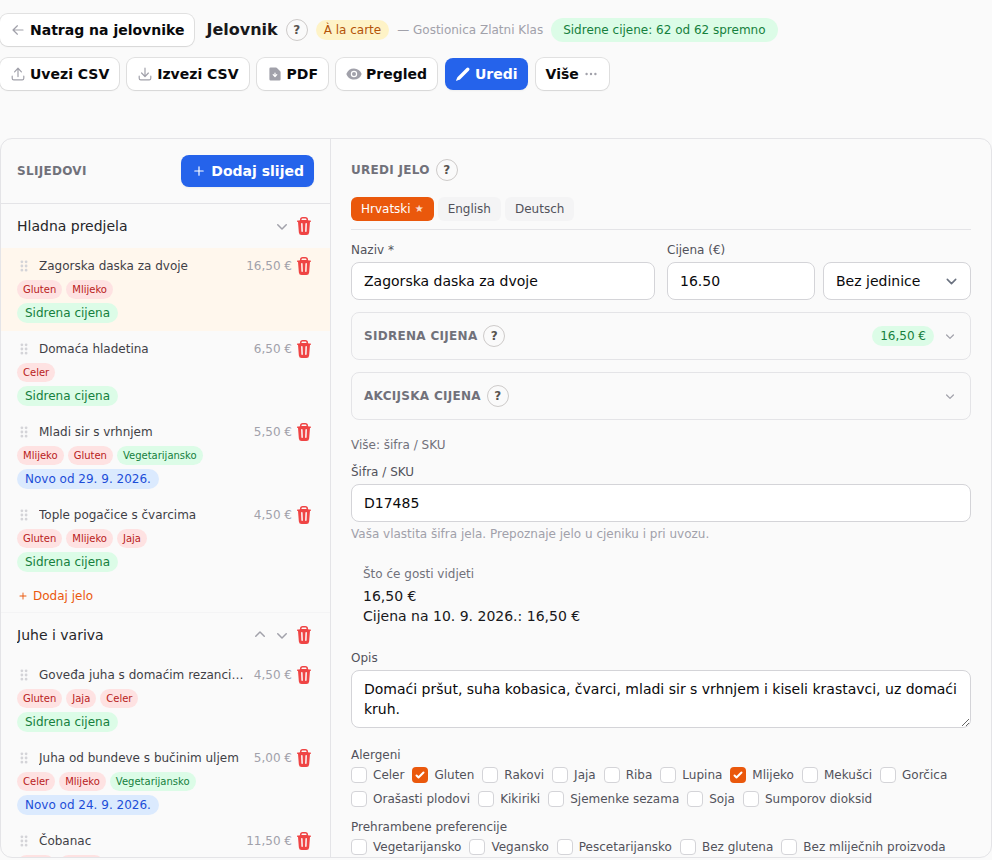Image resolution: width=992 pixels, height=860 pixels.
Task: Delete Mladi sir s vrhnjem dish
Action: 304,432
